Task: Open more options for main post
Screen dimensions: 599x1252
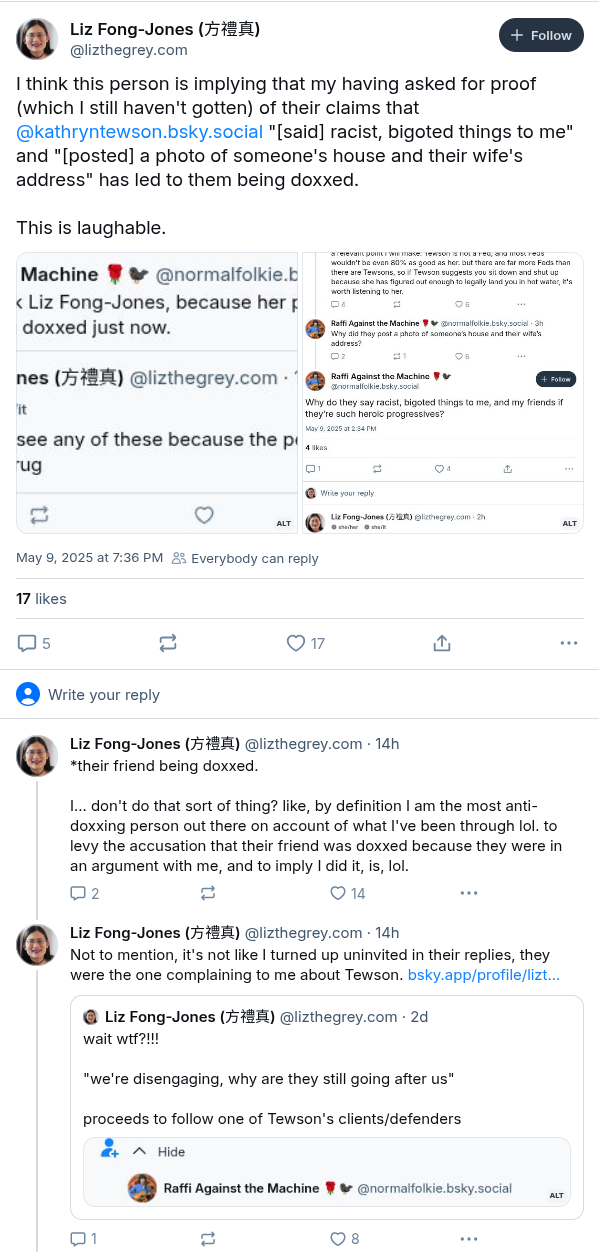Action: (569, 643)
